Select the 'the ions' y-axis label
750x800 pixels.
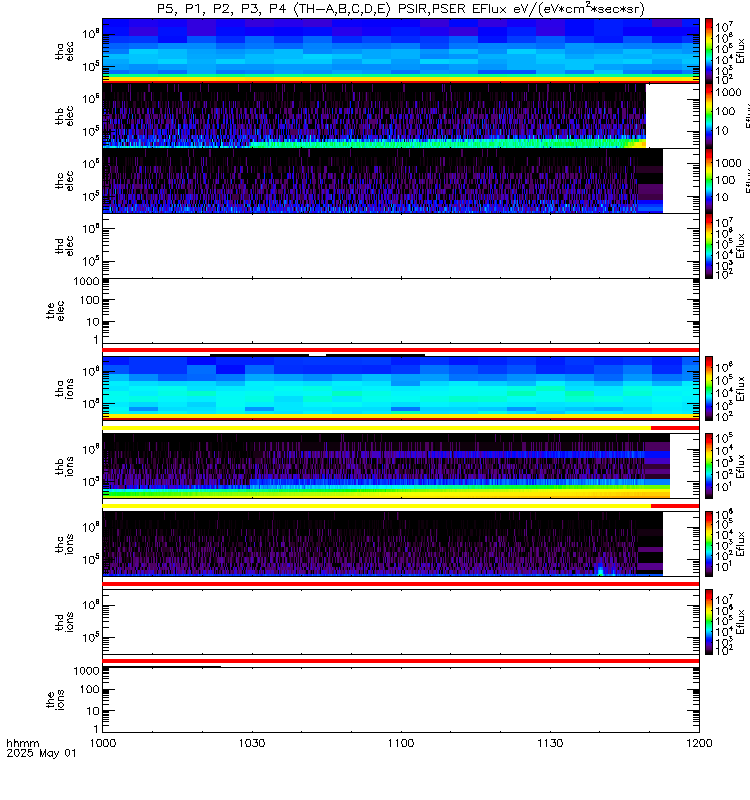[56, 700]
